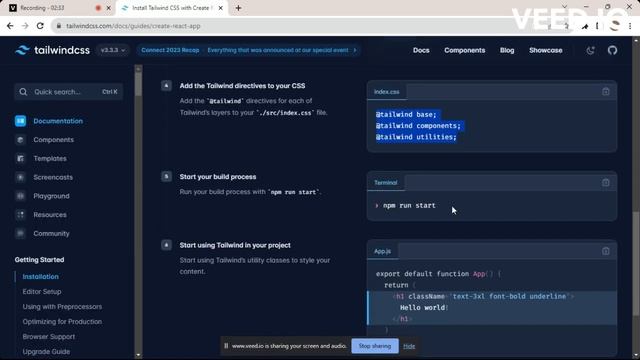This screenshot has height=360, width=640.
Task: Click 'Start using Tailwind in your project' heading
Action: pos(235,245)
